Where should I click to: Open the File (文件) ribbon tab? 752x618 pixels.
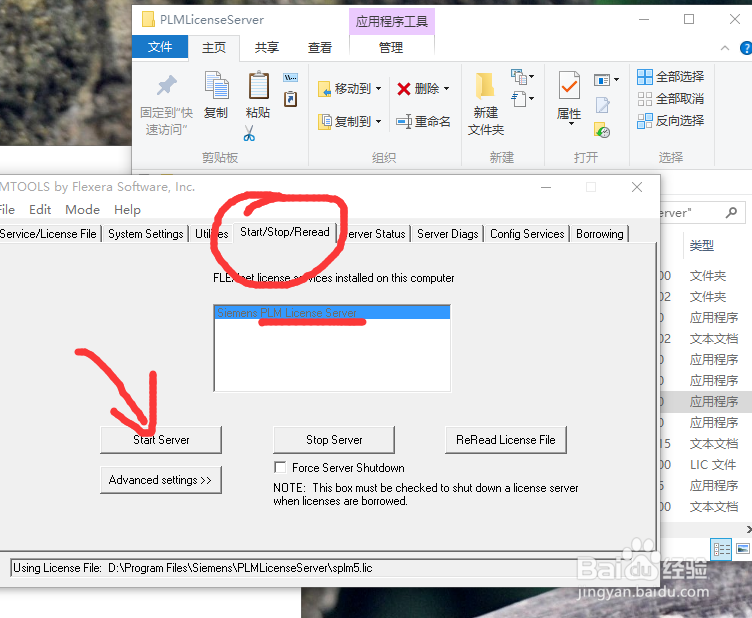point(160,47)
